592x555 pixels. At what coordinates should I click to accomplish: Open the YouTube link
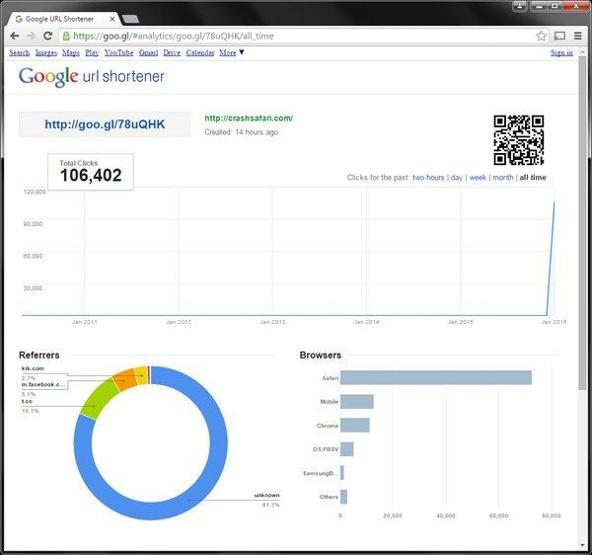tap(119, 52)
